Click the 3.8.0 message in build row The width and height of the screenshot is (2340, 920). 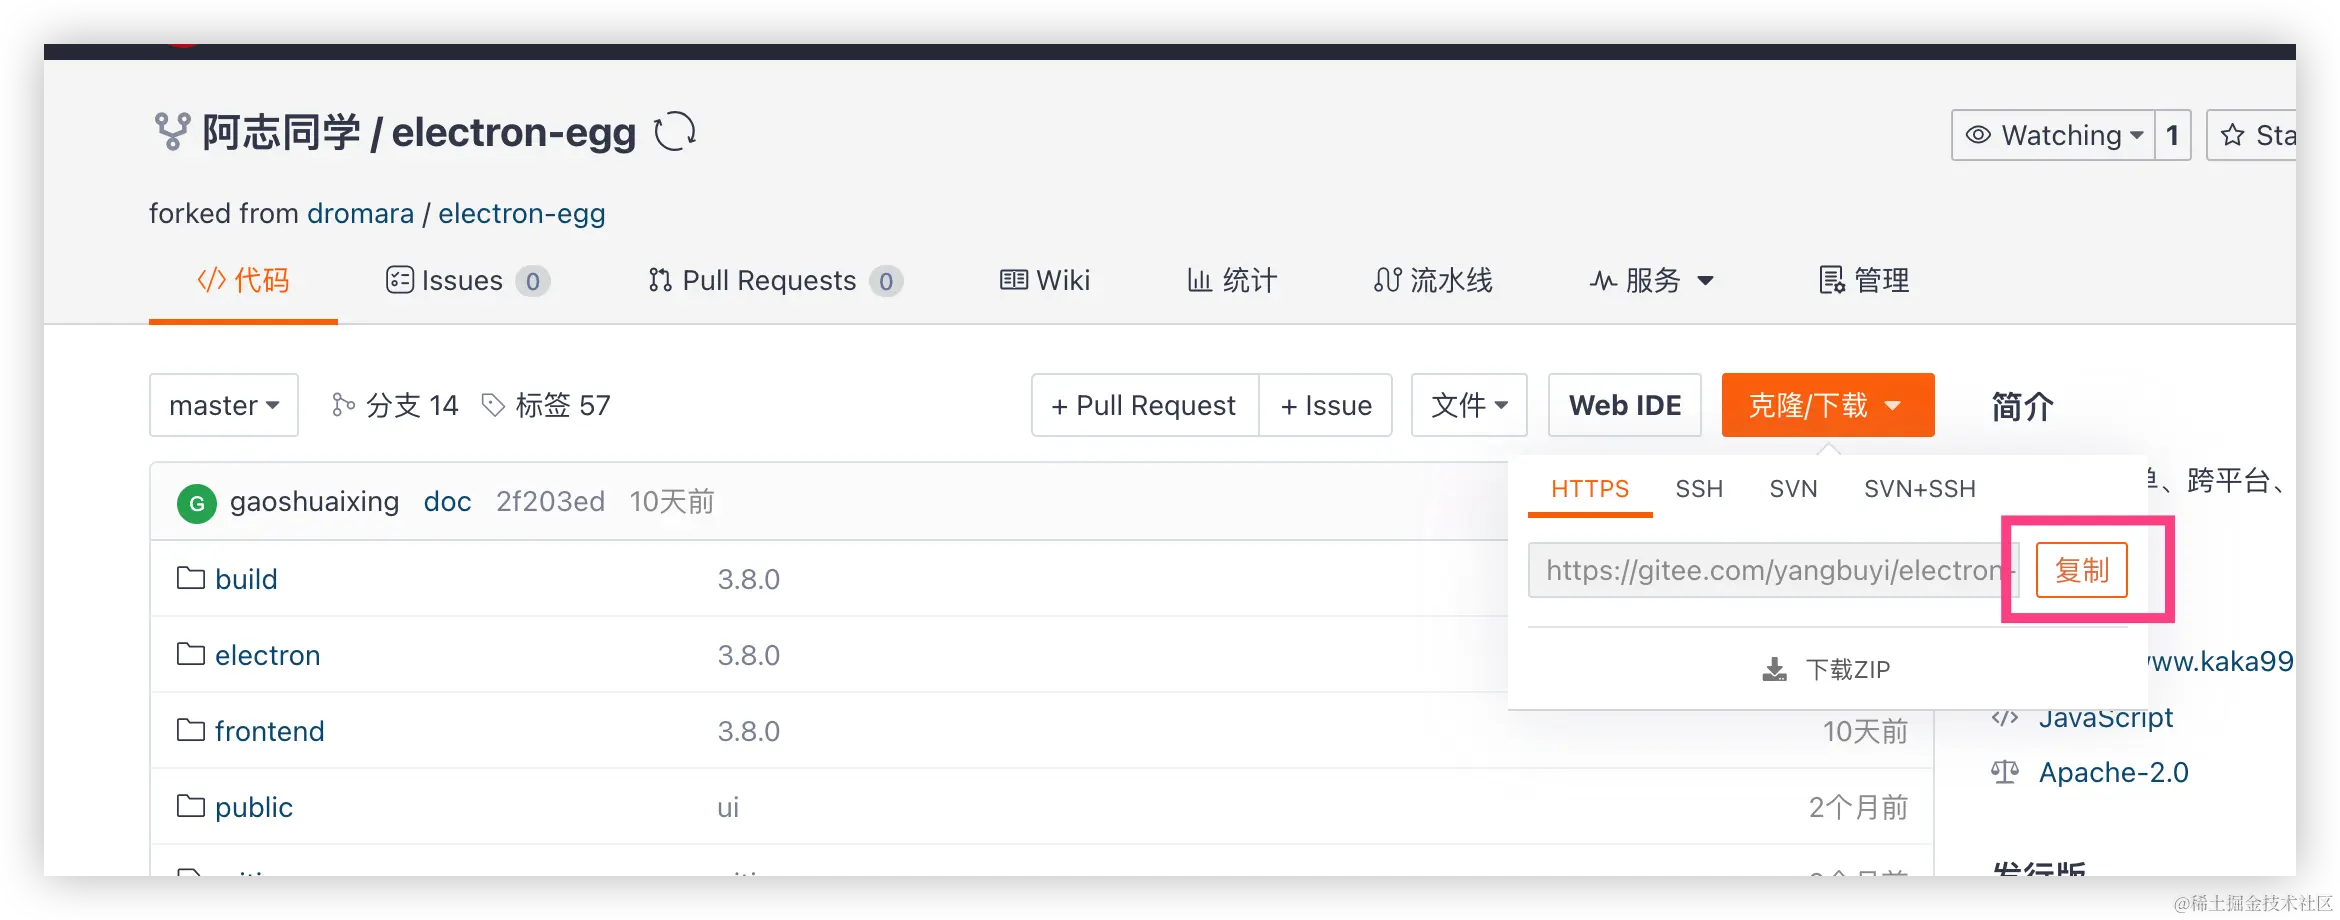[x=749, y=579]
